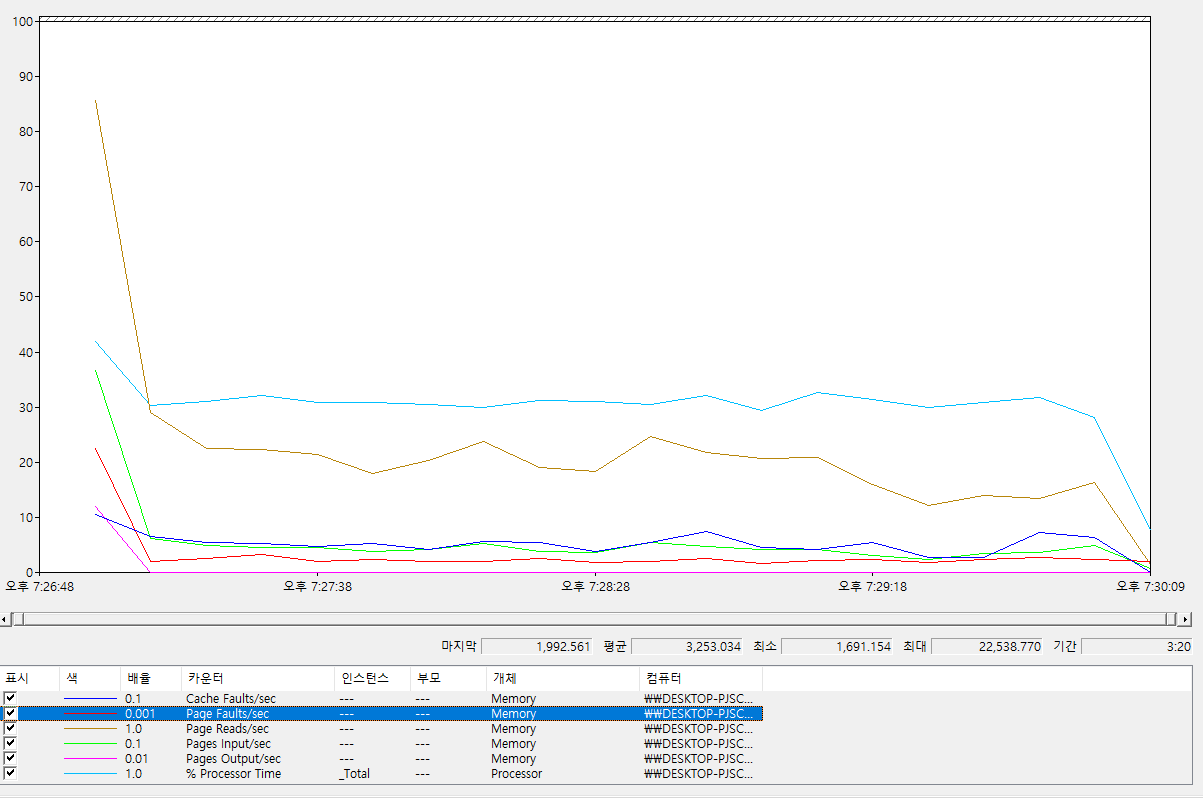Click the 오후 7:28:28 time axis label

point(595,586)
